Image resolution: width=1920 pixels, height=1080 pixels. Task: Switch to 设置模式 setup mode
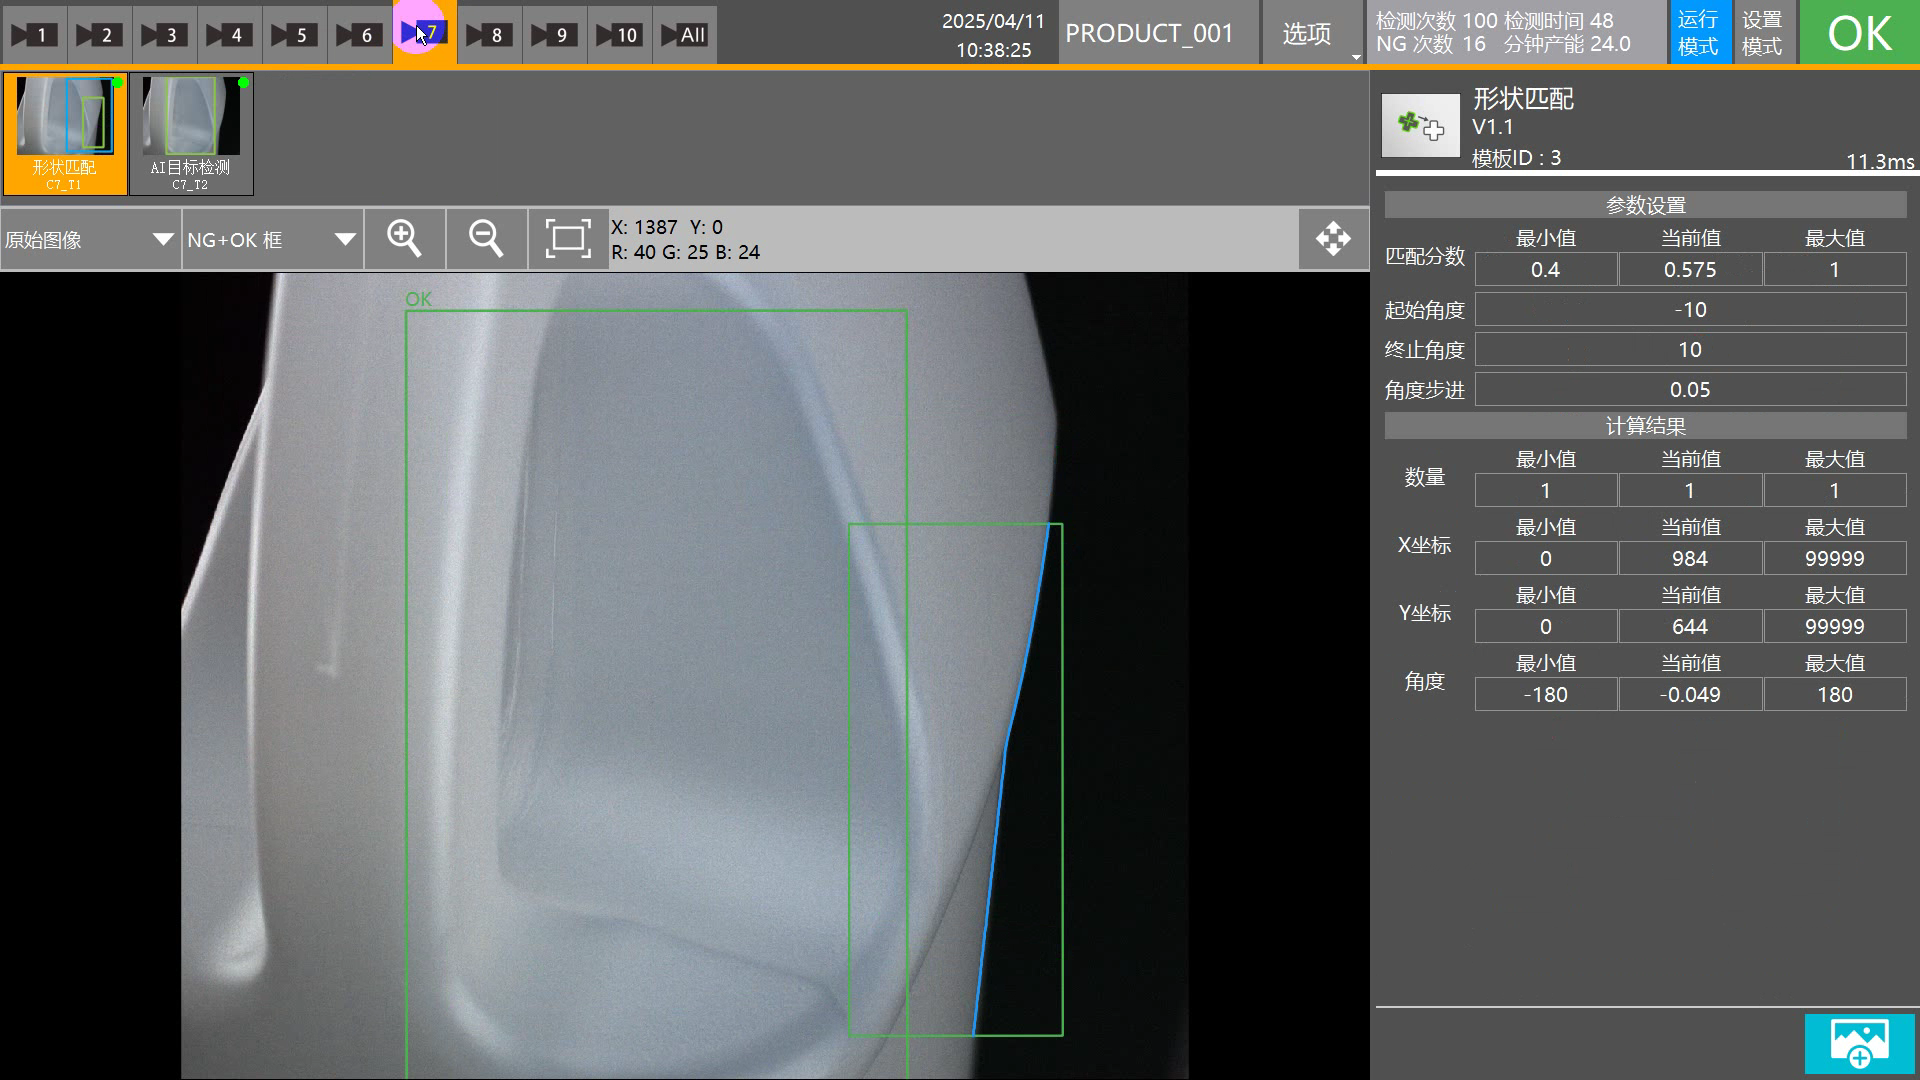pyautogui.click(x=1762, y=33)
